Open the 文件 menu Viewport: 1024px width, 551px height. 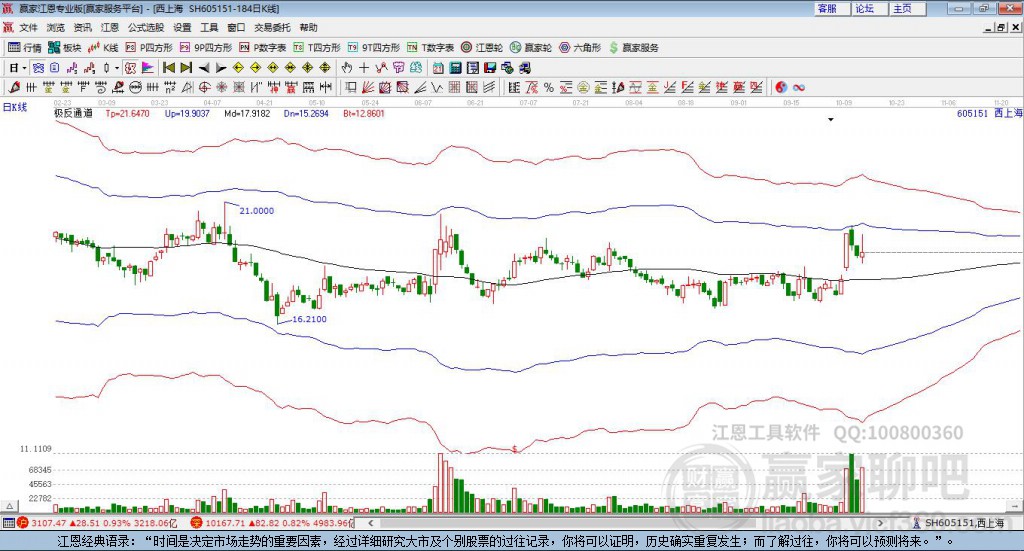tap(29, 27)
